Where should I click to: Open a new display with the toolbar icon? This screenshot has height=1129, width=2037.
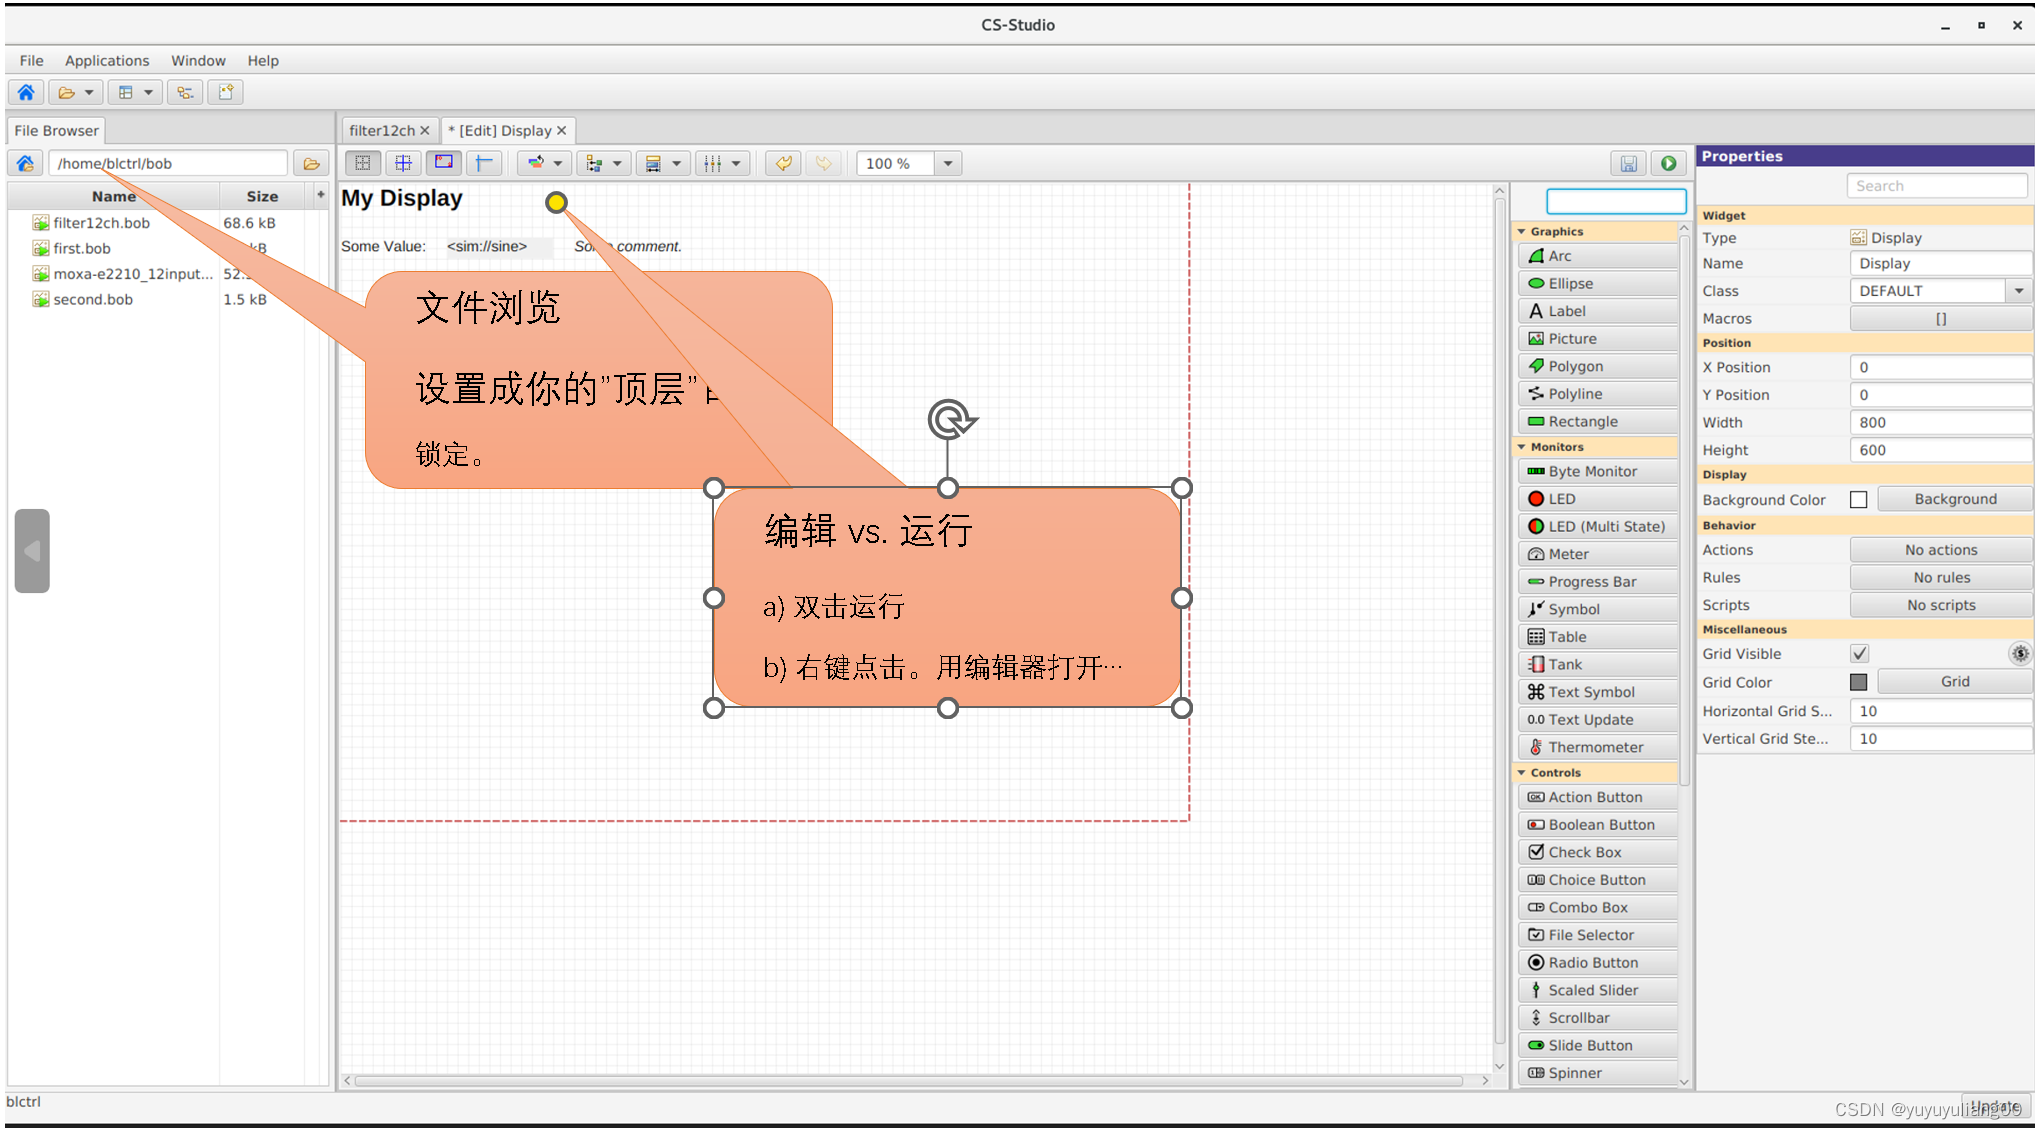coord(225,92)
